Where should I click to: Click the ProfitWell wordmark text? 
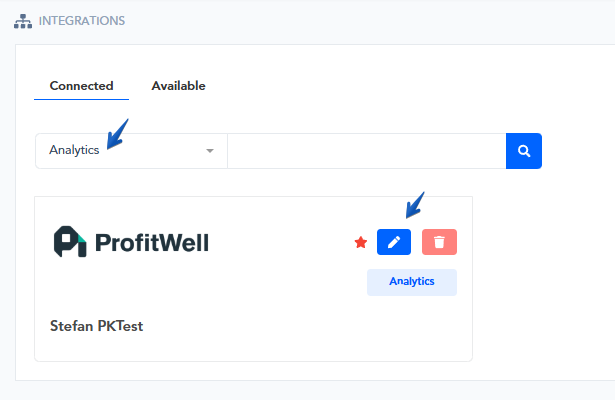(x=152, y=242)
